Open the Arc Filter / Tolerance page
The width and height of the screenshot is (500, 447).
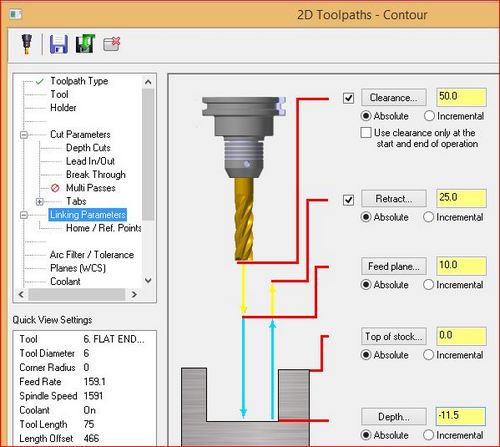tap(92, 255)
